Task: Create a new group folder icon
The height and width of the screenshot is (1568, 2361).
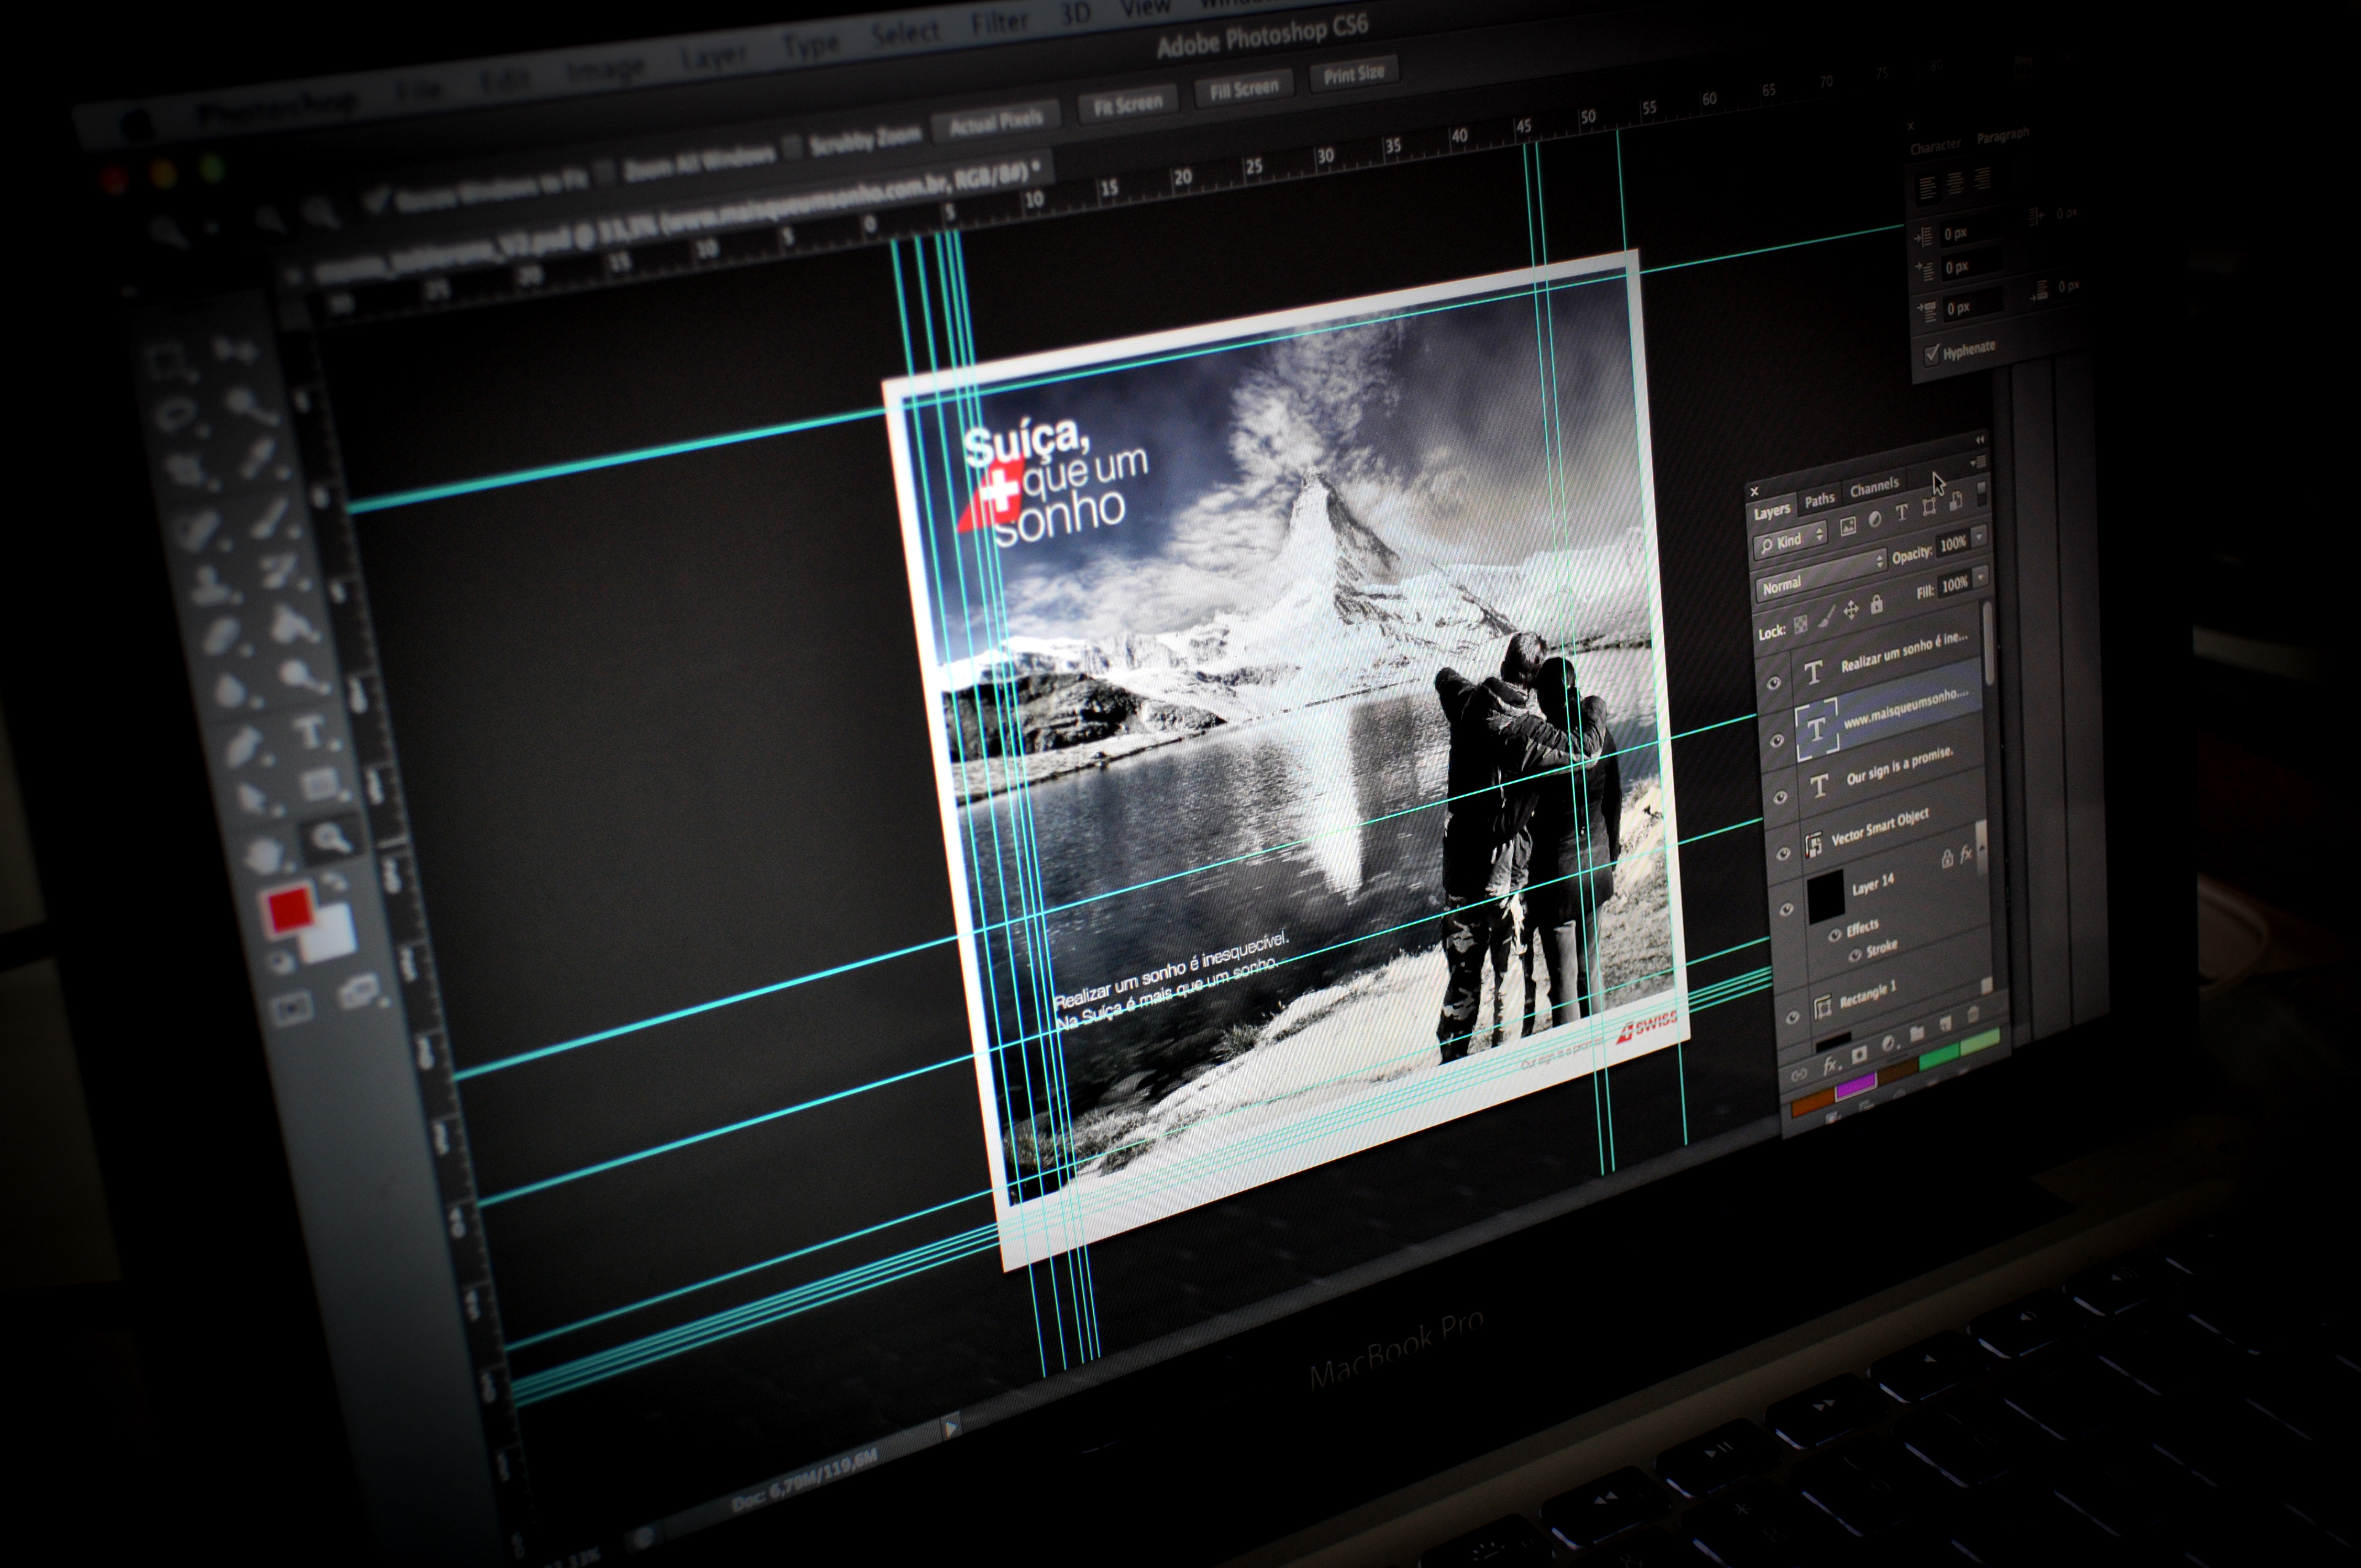Action: click(x=1917, y=1033)
